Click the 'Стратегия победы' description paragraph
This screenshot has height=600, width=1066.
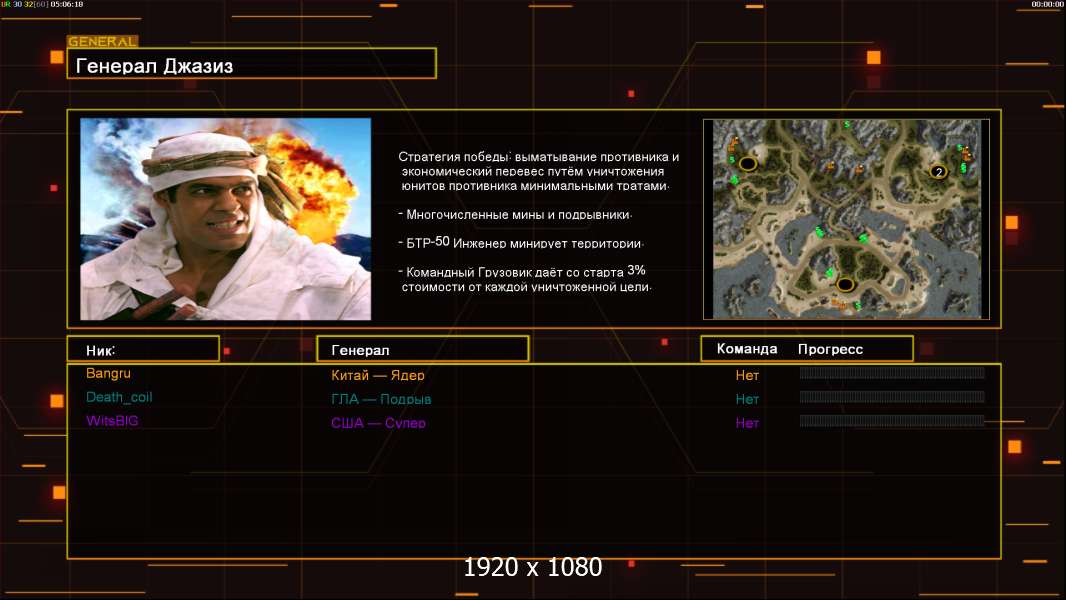(x=538, y=171)
